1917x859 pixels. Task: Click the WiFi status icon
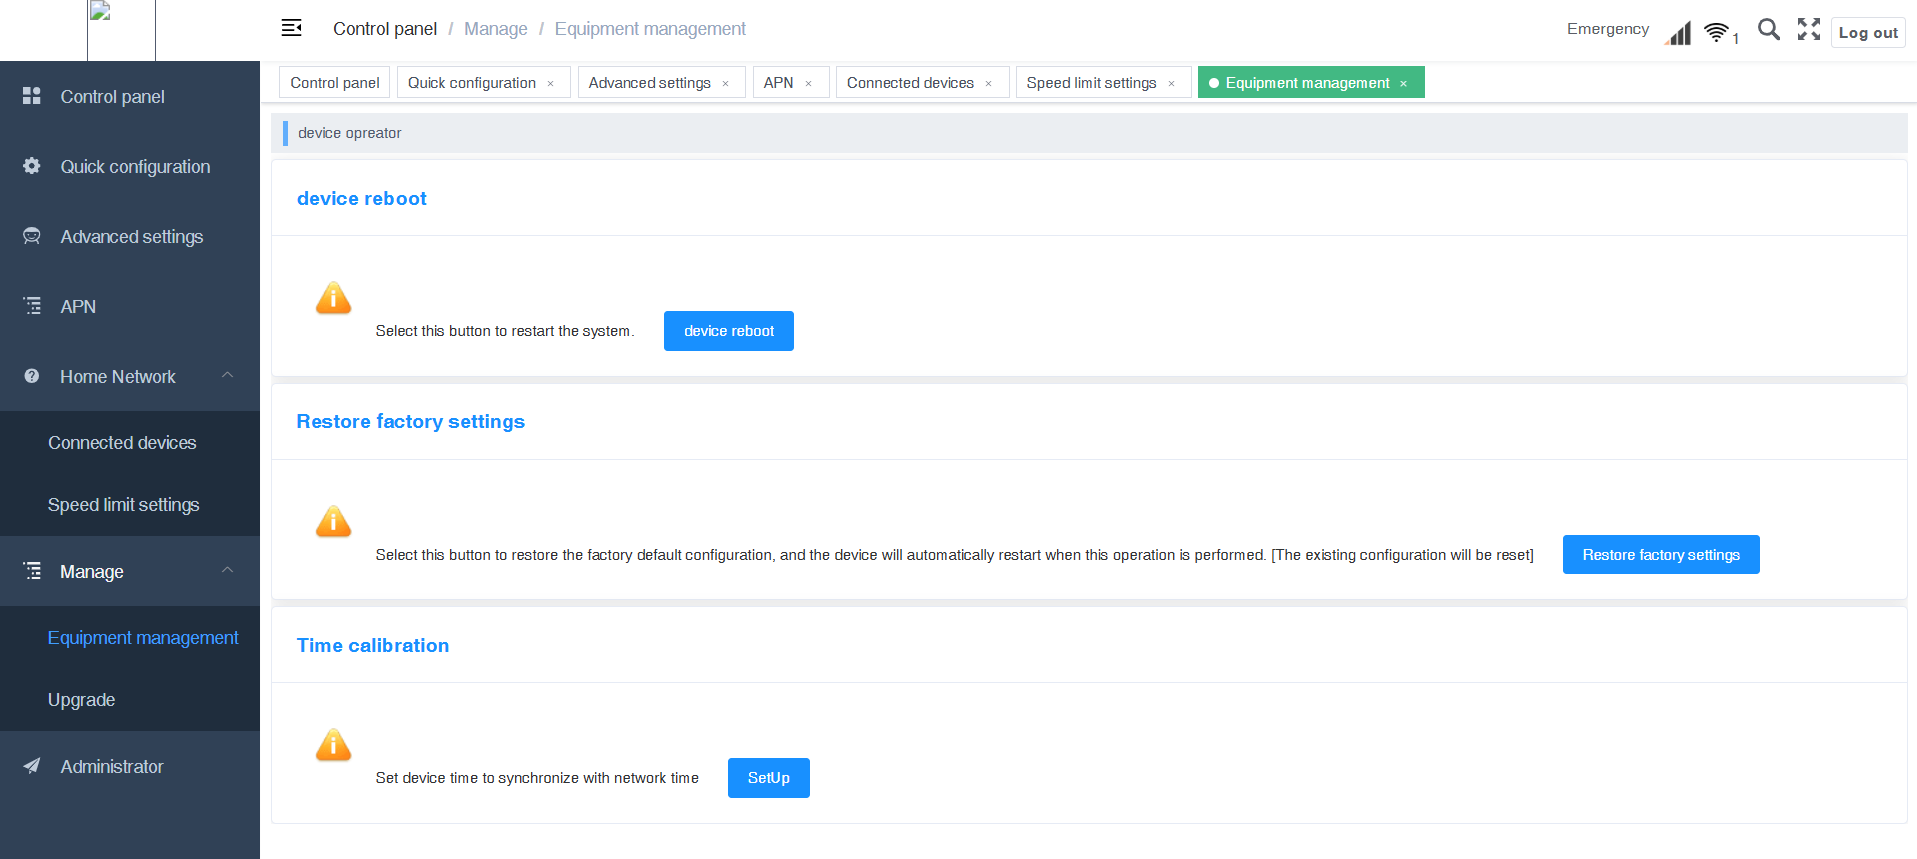(x=1716, y=33)
